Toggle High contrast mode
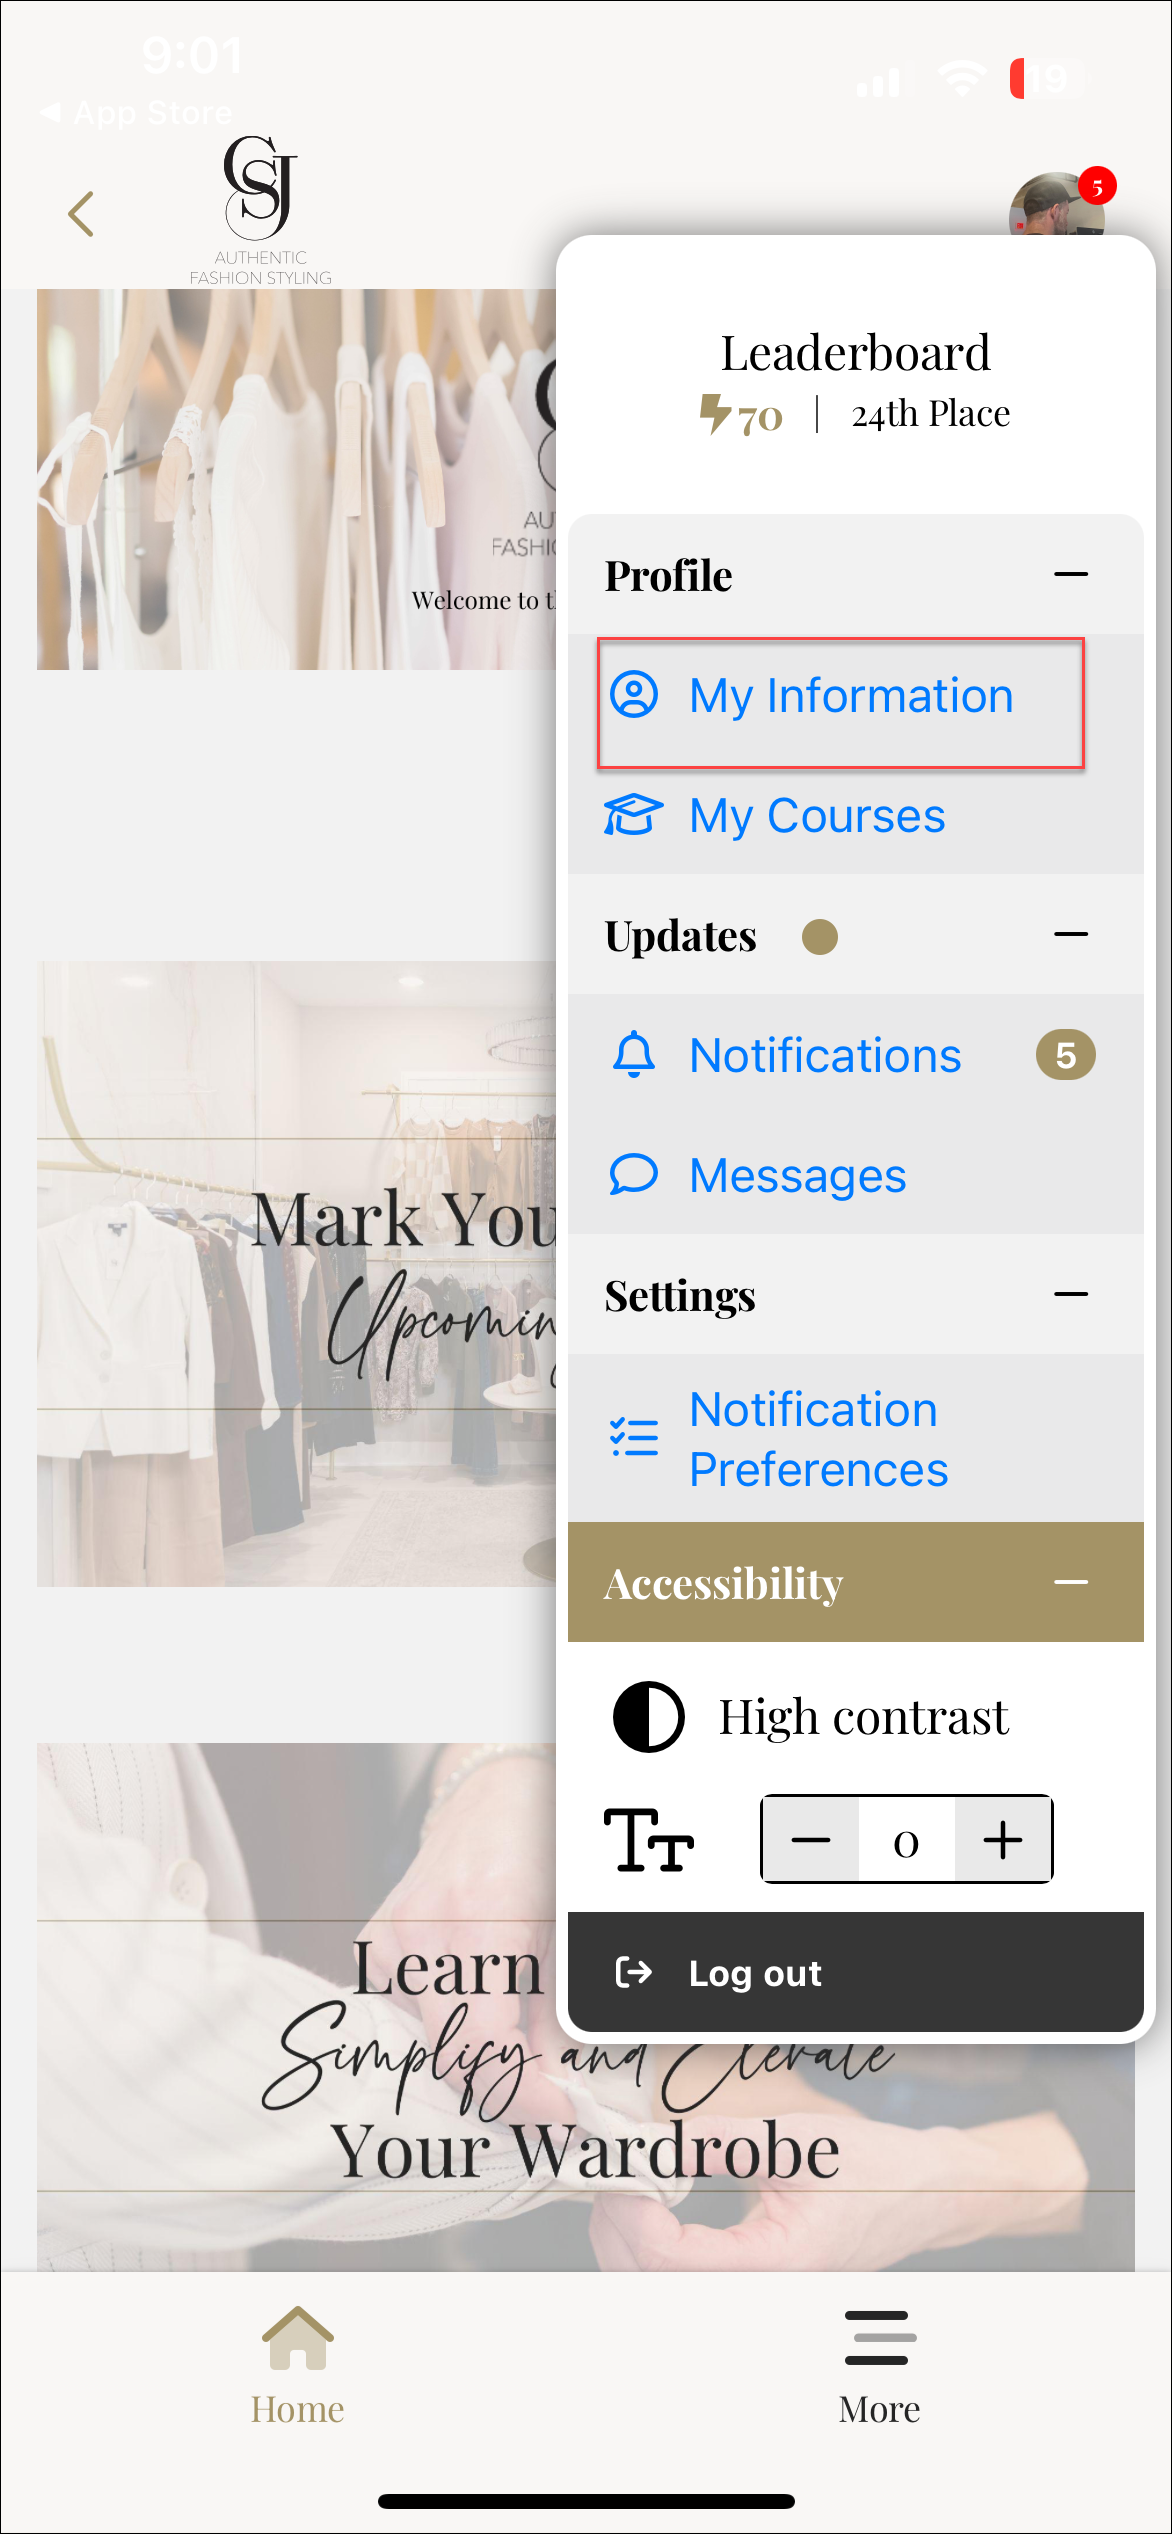Screen dimensions: 1172x2534 pyautogui.click(x=649, y=1717)
